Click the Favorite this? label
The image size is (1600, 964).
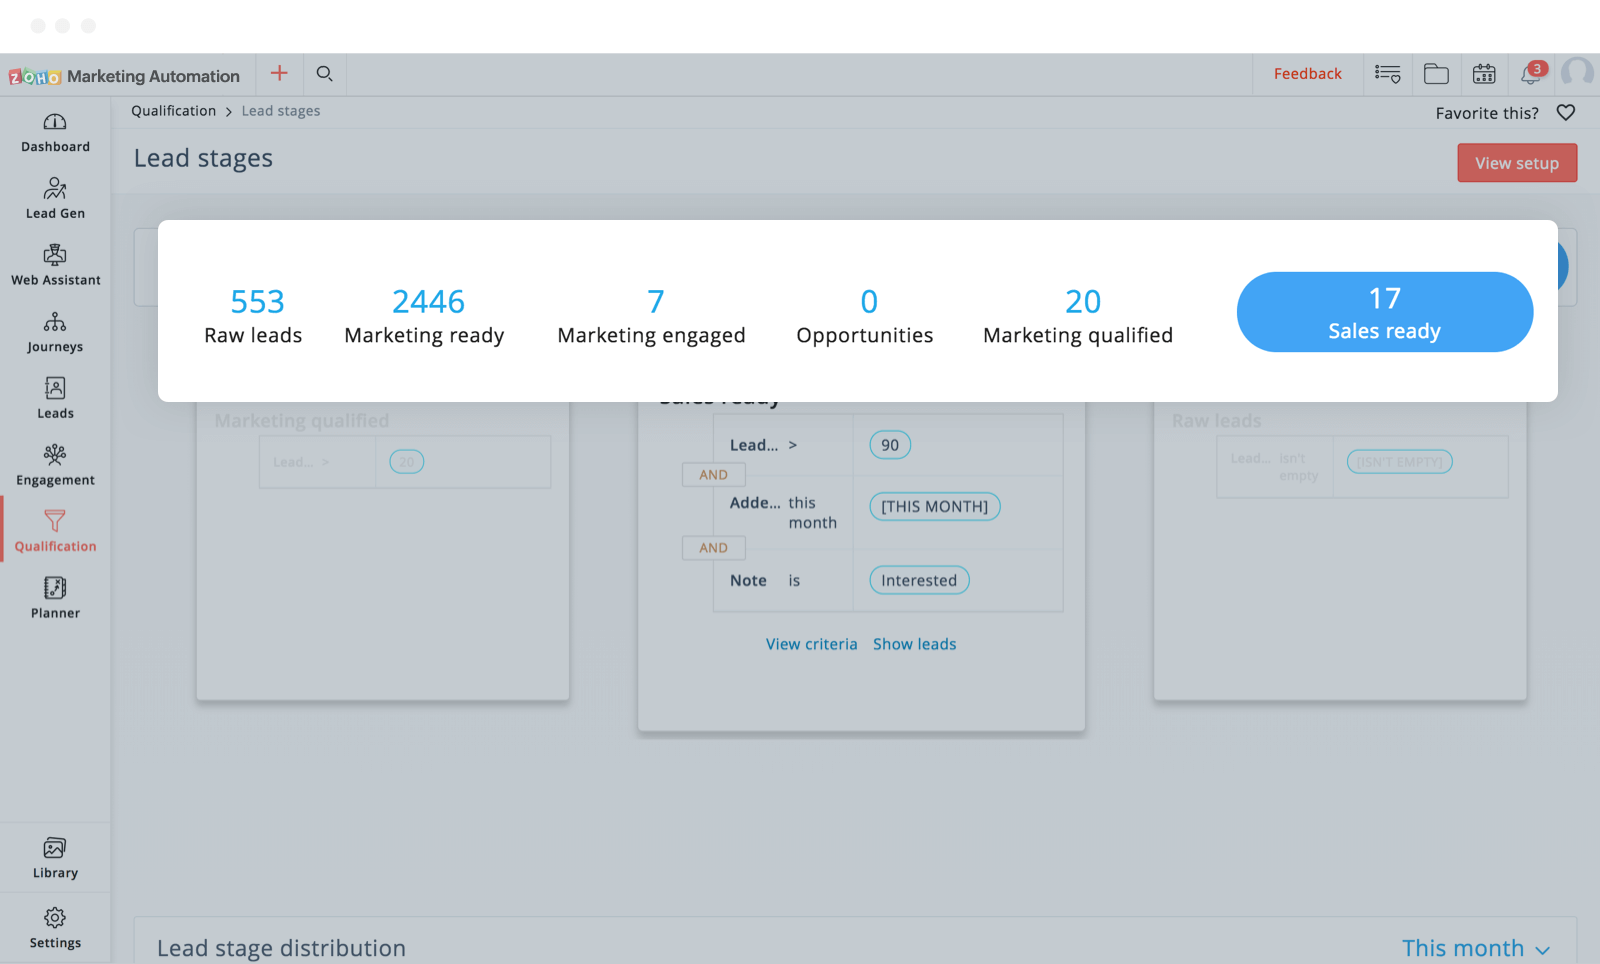[1487, 113]
